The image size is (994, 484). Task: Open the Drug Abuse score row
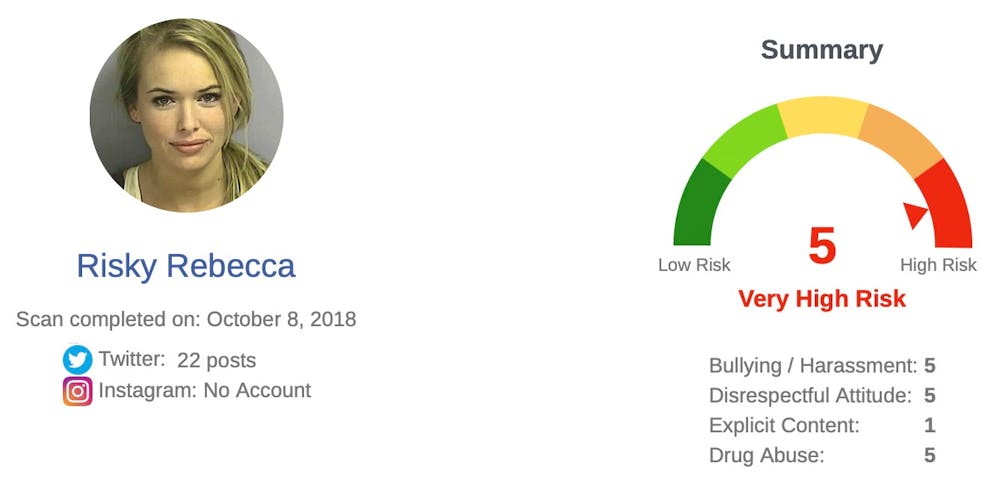pos(822,455)
